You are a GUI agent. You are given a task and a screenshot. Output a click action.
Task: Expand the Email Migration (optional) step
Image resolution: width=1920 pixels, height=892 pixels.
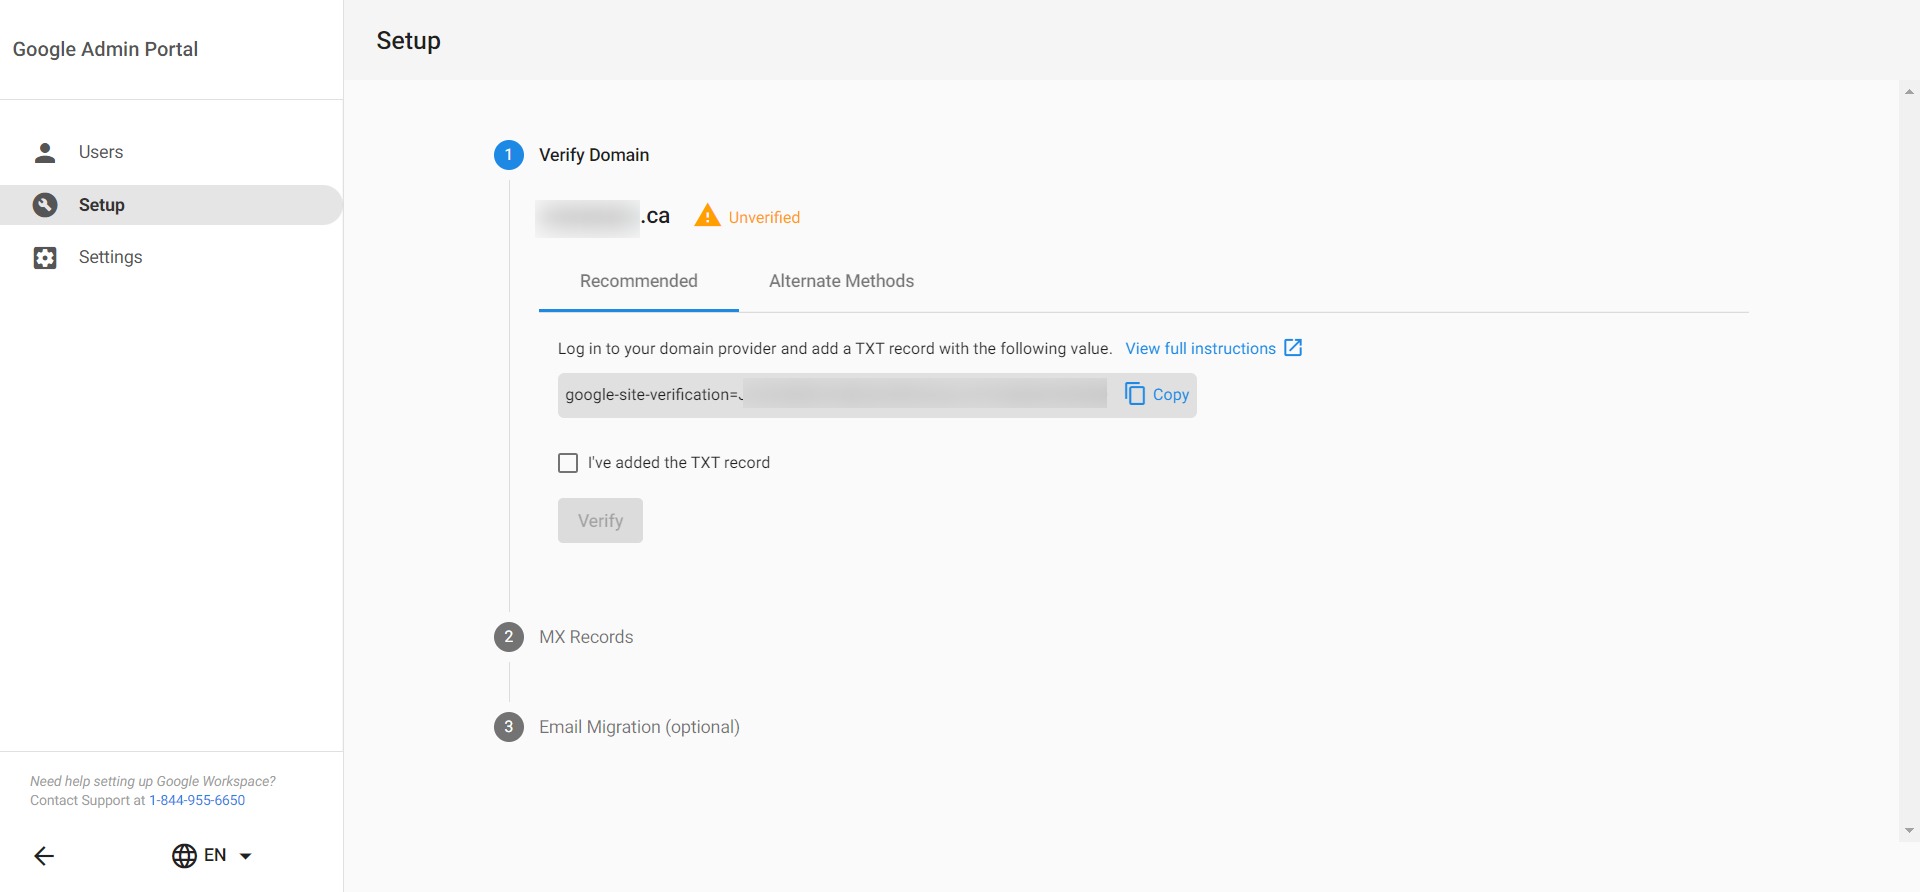[639, 727]
